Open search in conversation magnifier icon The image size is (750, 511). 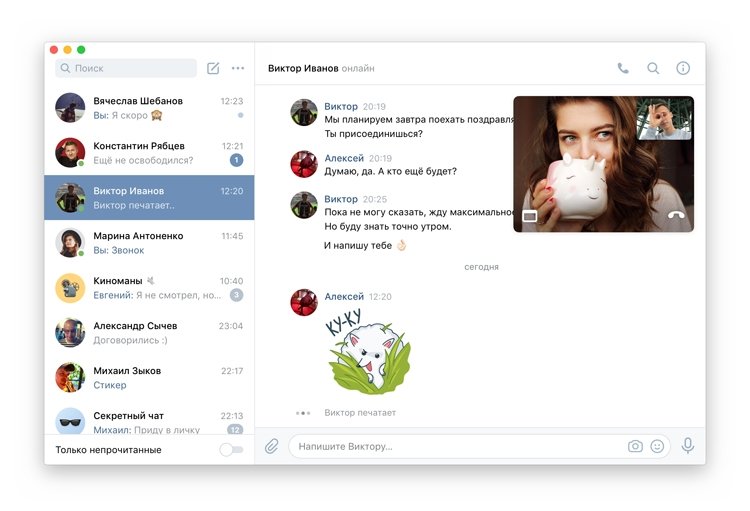point(653,68)
